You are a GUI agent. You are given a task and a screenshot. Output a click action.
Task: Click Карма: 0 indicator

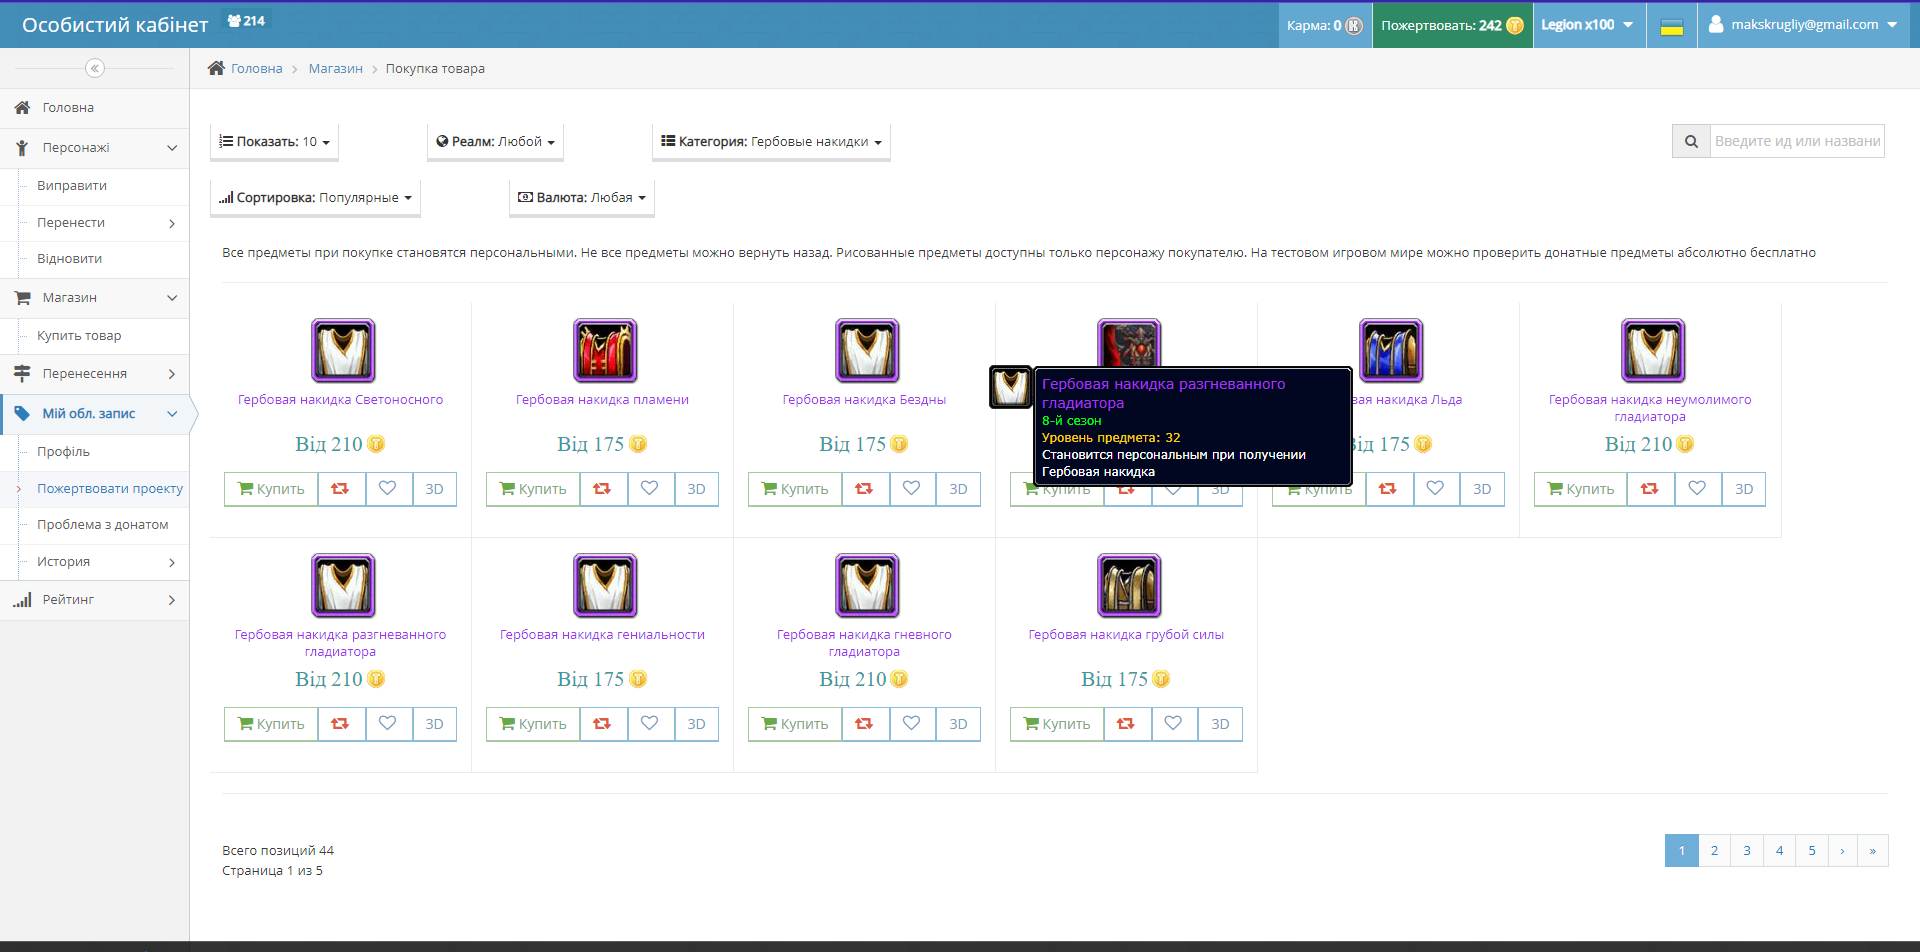click(1325, 25)
